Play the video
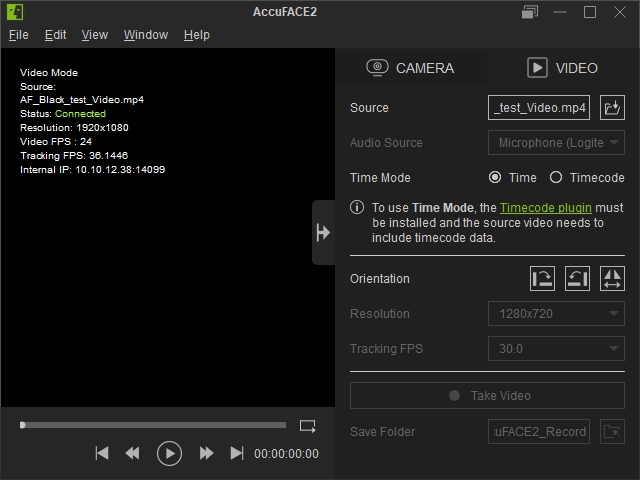Viewport: 640px width, 480px height. tap(169, 453)
